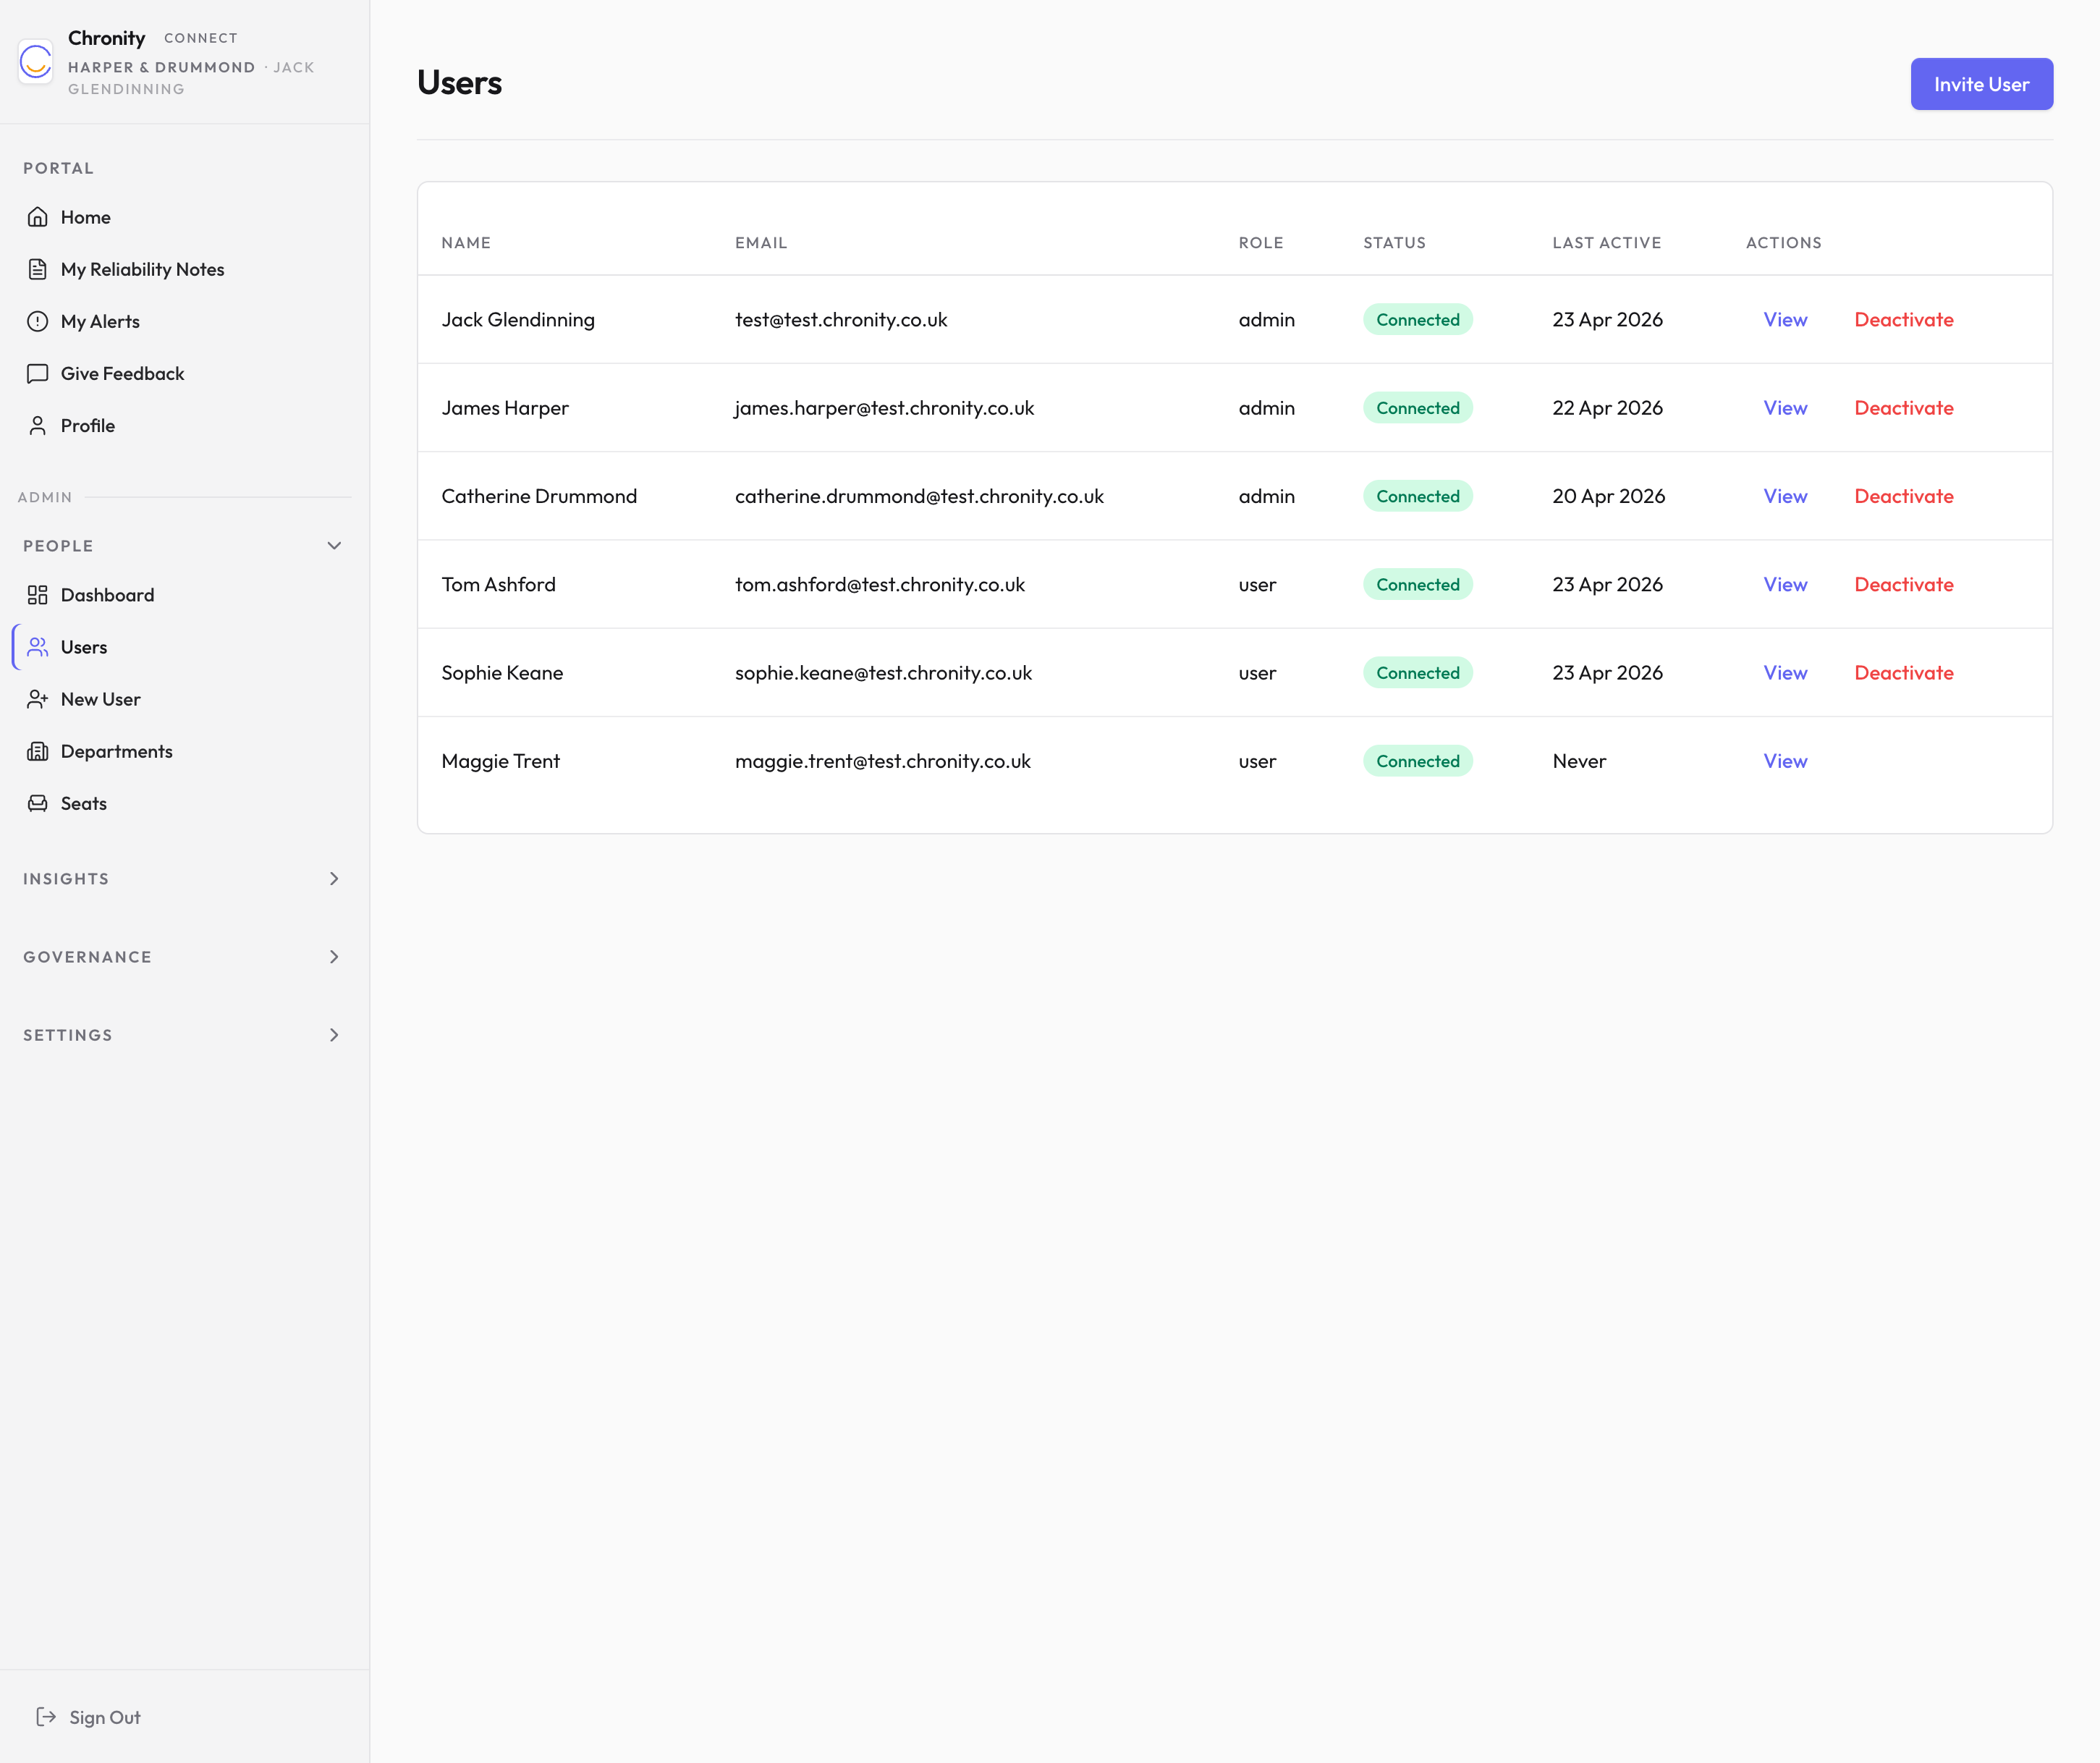Expand the Settings section

333,1035
